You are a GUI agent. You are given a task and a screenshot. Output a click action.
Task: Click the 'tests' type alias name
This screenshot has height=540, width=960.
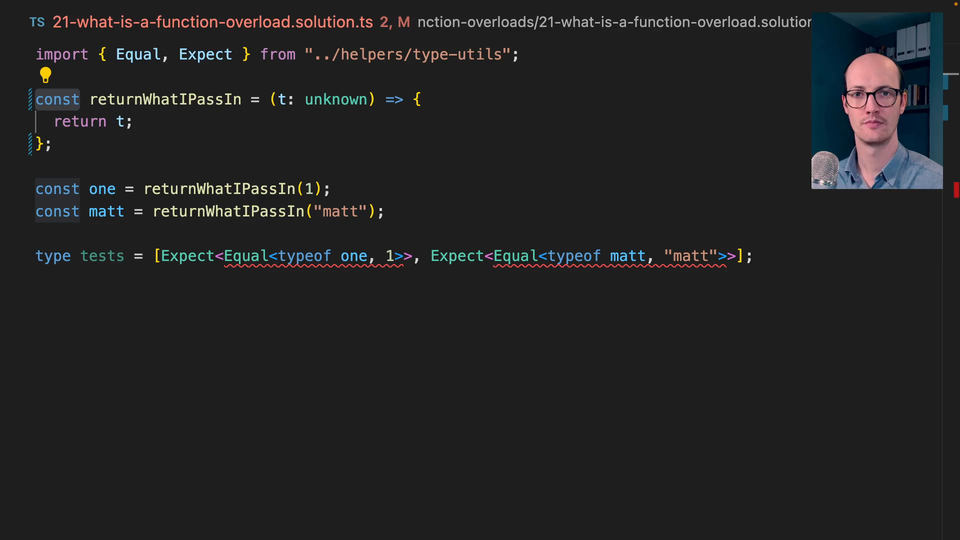(102, 256)
